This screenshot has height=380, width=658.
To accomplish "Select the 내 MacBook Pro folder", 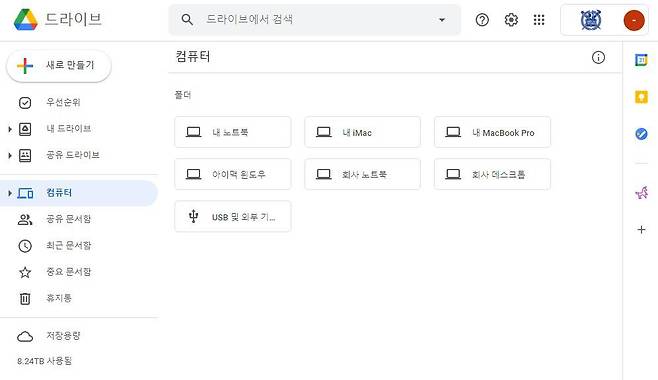I will tap(492, 132).
